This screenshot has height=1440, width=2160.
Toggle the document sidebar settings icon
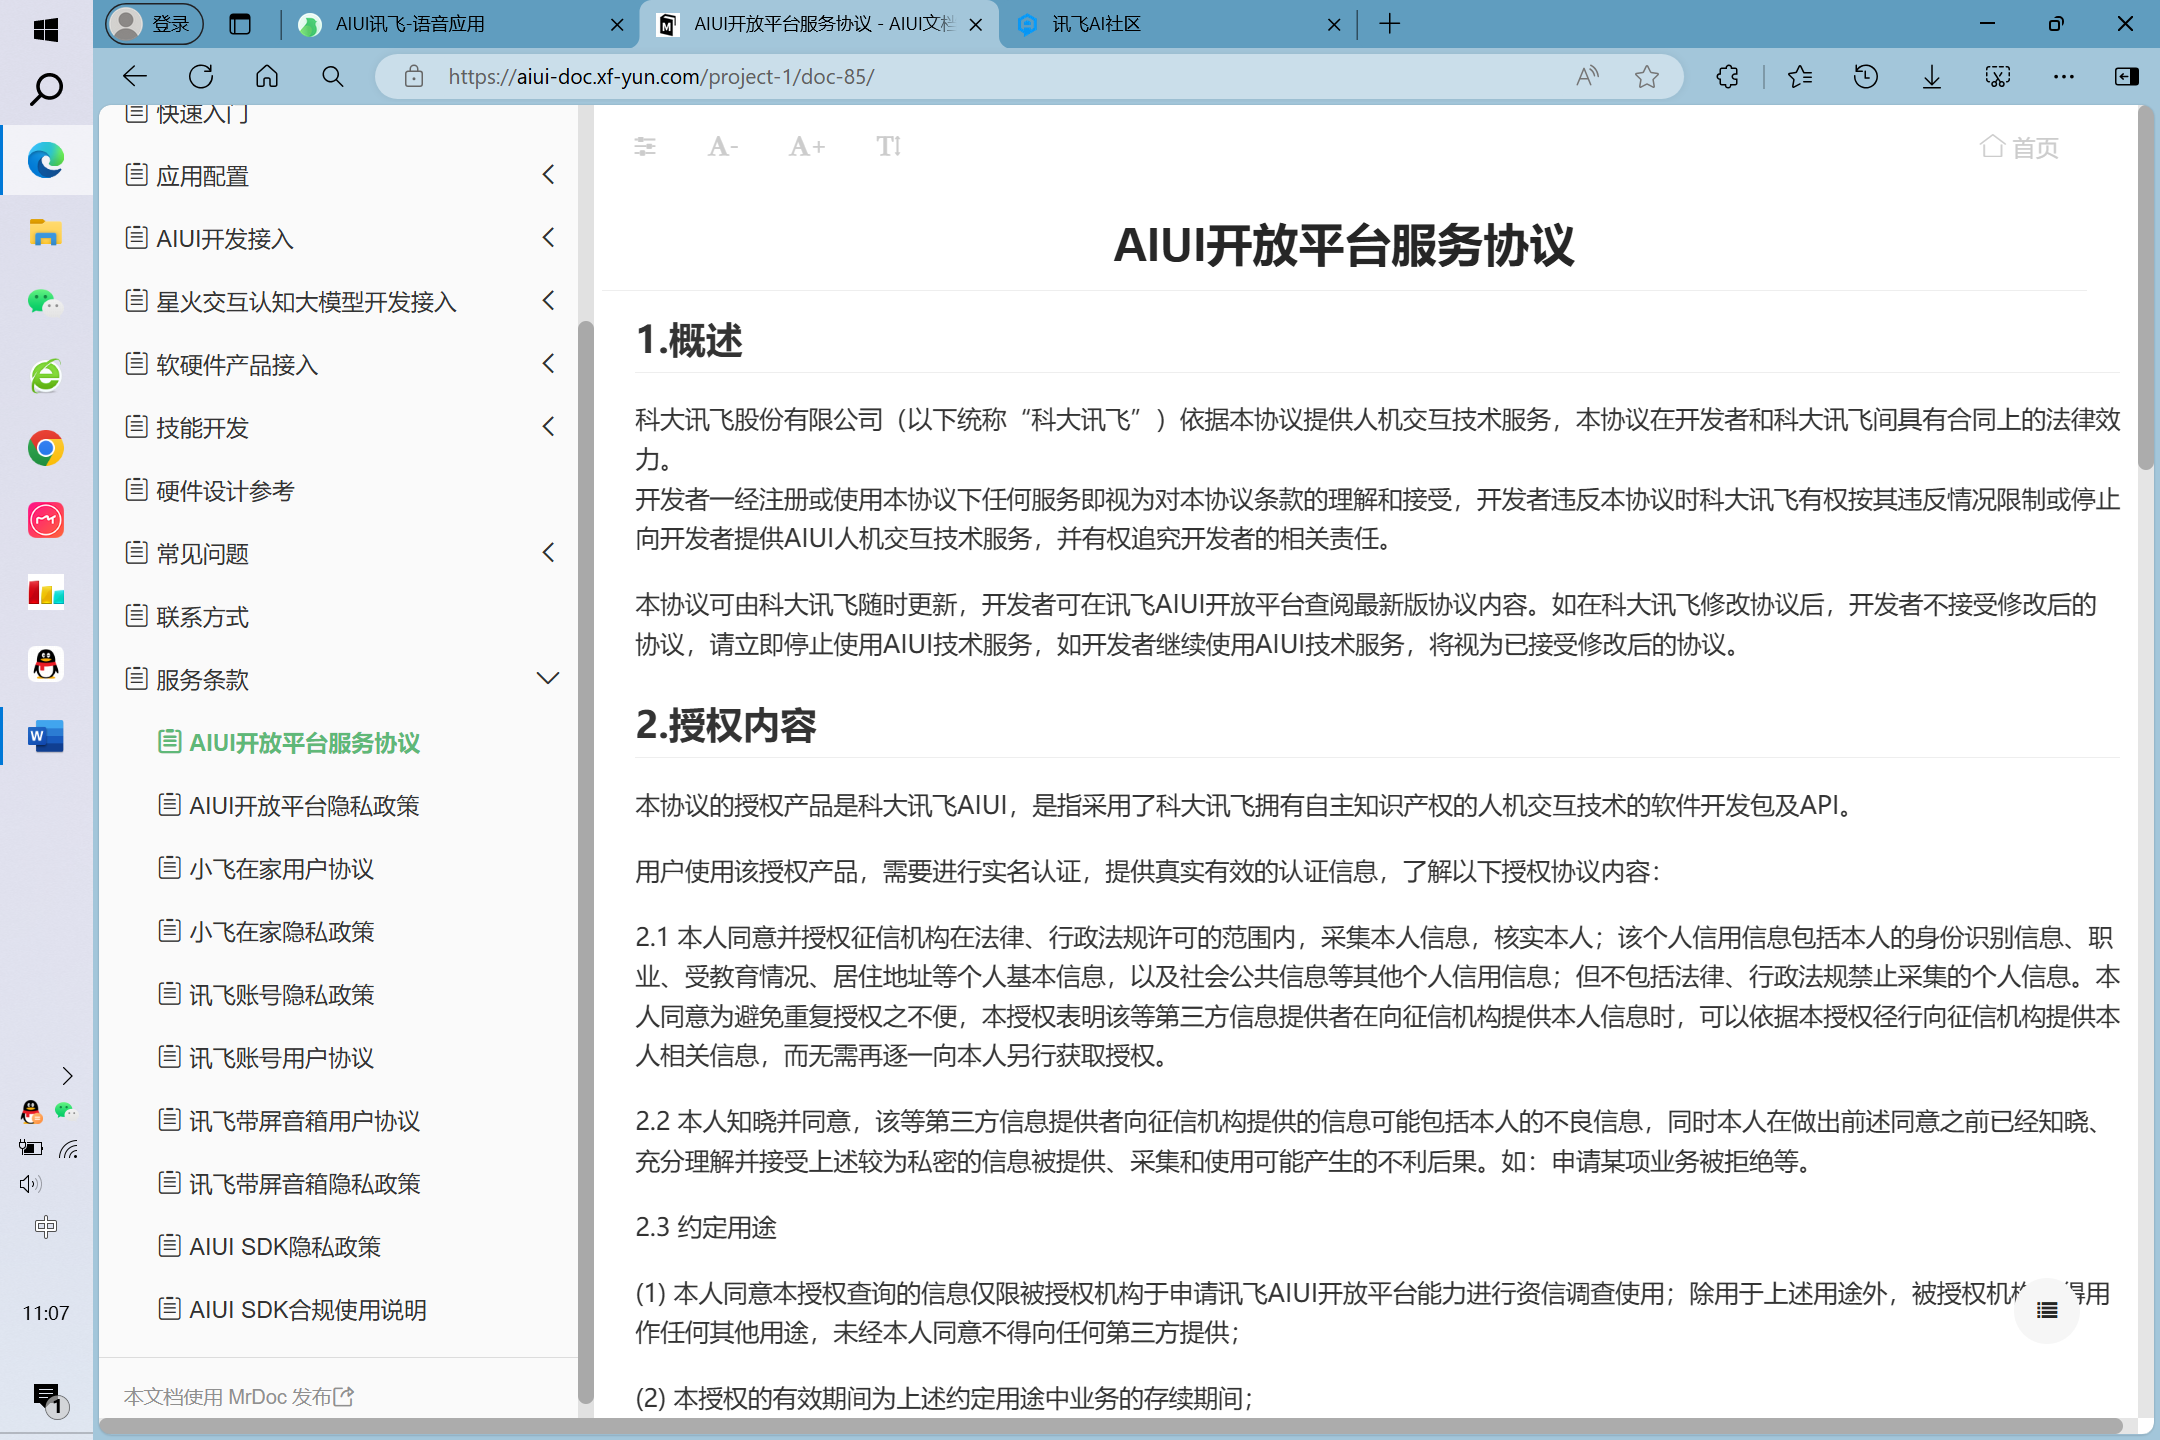[645, 147]
